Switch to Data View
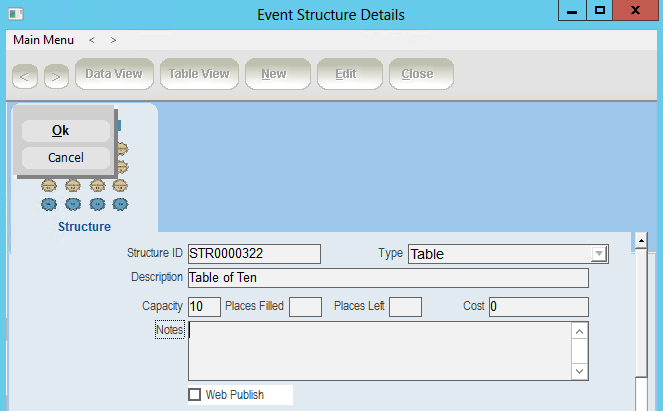Screen dimensions: 663x411 pos(113,74)
